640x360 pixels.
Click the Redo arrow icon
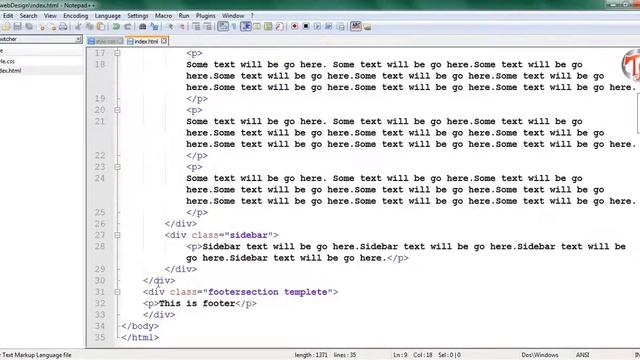click(x=128, y=27)
